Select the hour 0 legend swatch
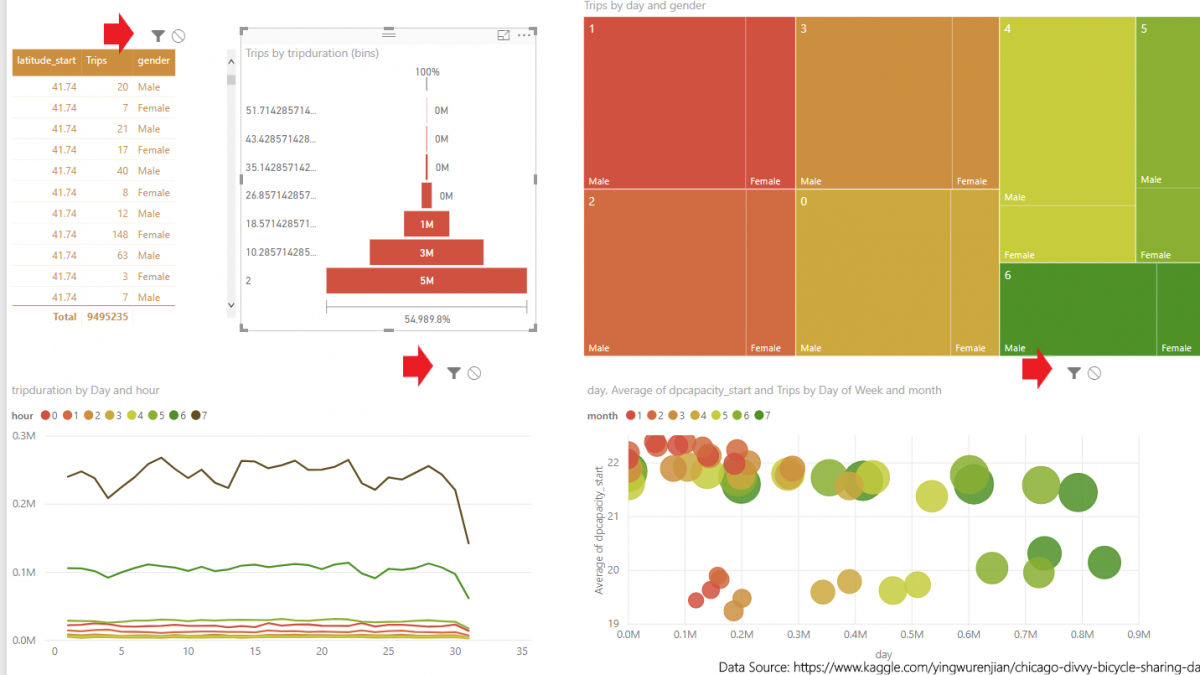The height and width of the screenshot is (675, 1200). [43, 415]
